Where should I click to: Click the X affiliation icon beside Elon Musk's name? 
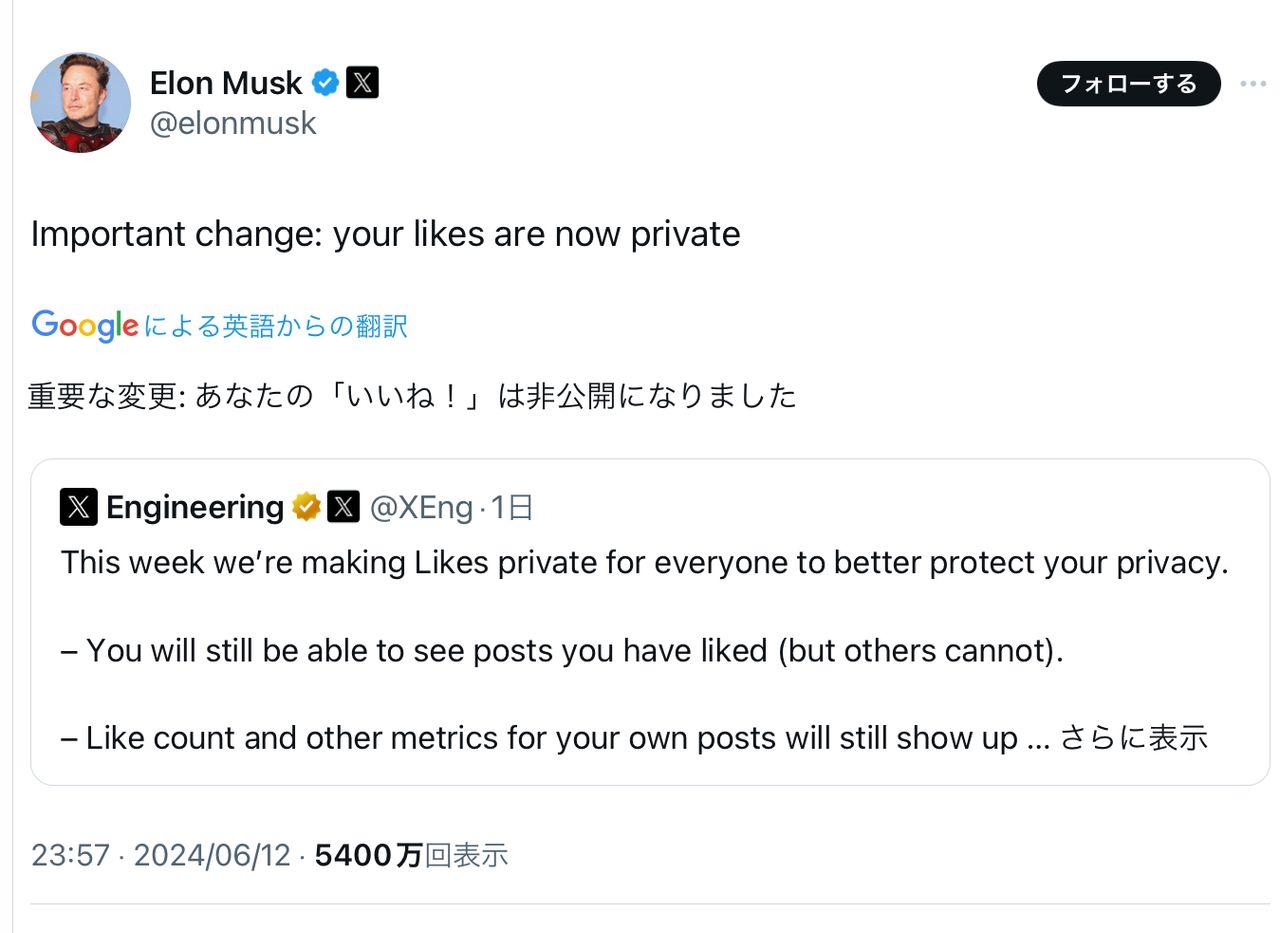[361, 83]
